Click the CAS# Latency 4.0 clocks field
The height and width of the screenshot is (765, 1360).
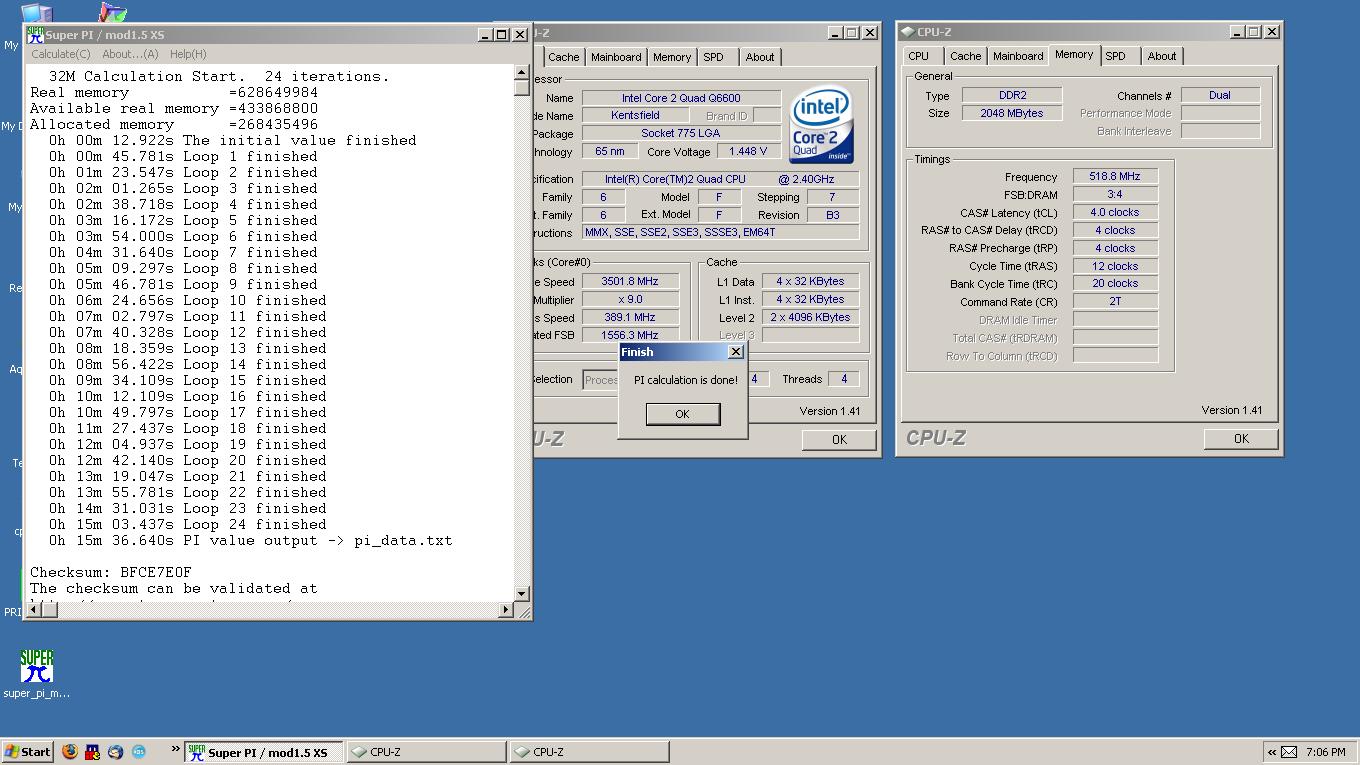pyautogui.click(x=1115, y=212)
